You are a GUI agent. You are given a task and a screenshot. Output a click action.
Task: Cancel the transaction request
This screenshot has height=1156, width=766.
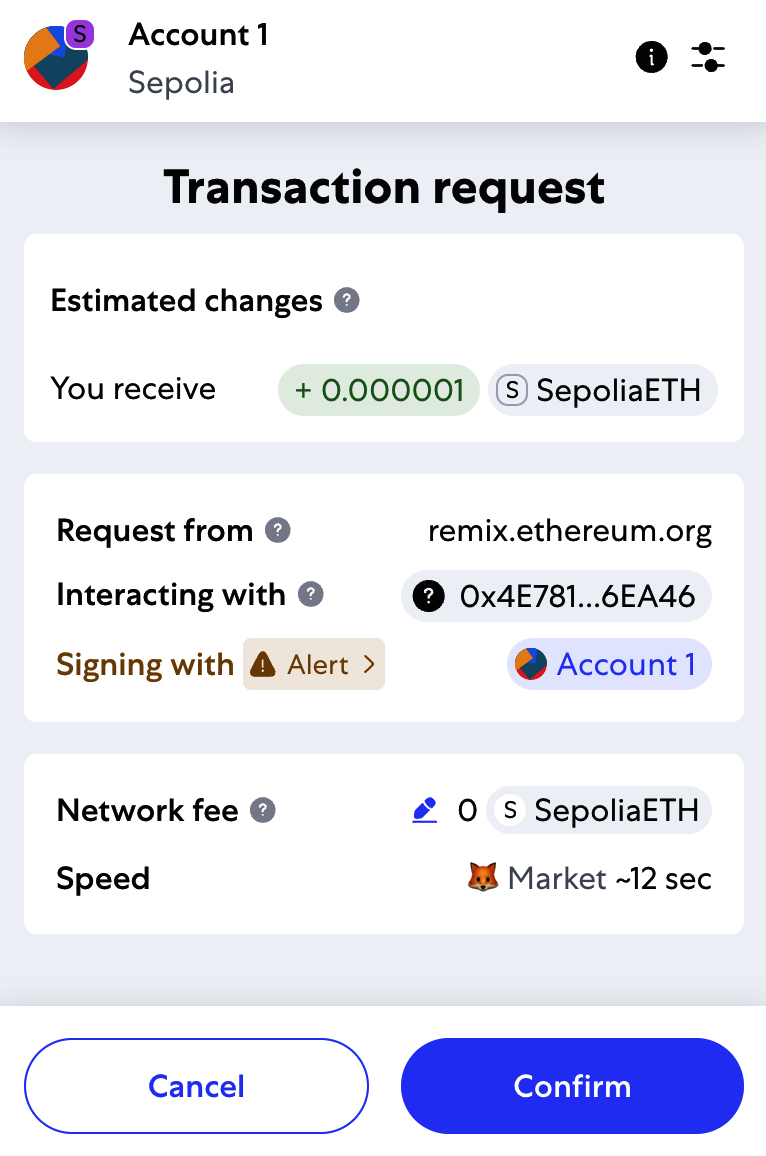pyautogui.click(x=196, y=1086)
